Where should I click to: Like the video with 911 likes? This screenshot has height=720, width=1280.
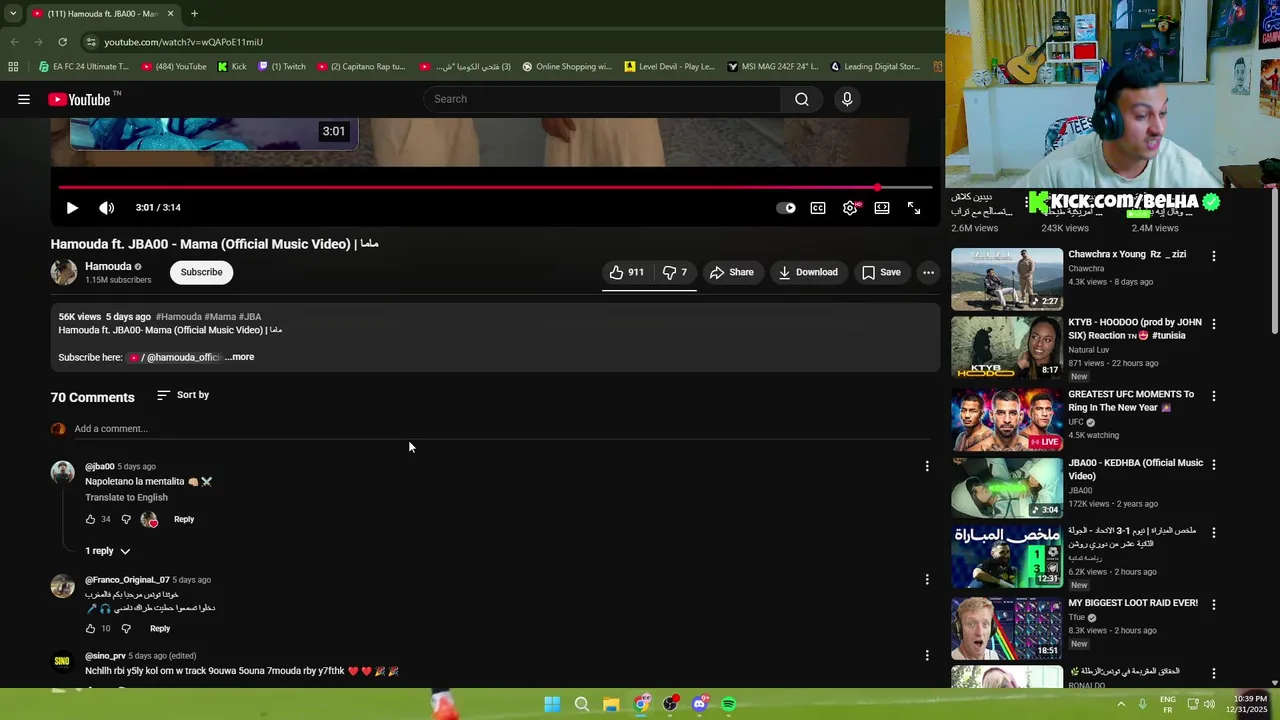pos(626,272)
